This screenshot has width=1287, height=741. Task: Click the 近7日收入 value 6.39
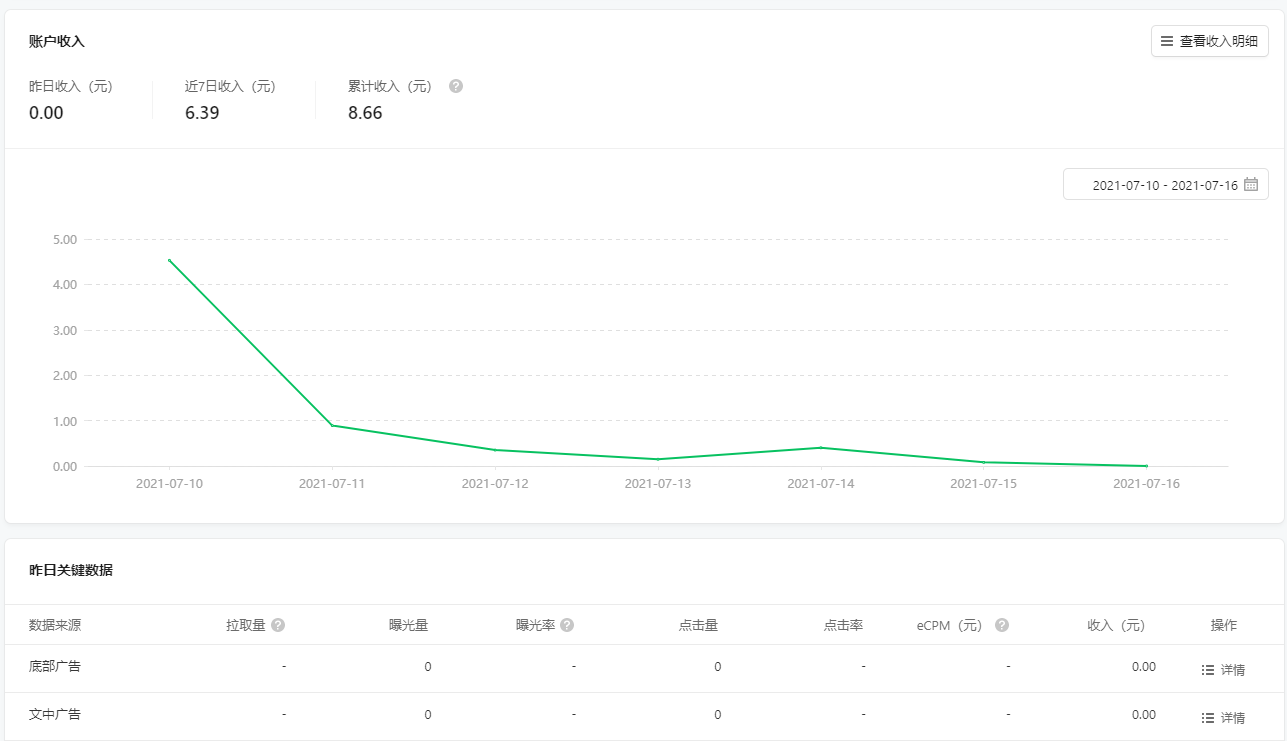202,113
